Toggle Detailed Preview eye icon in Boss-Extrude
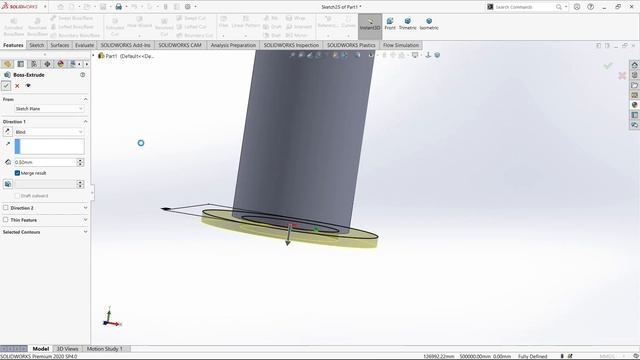 pyautogui.click(x=28, y=86)
